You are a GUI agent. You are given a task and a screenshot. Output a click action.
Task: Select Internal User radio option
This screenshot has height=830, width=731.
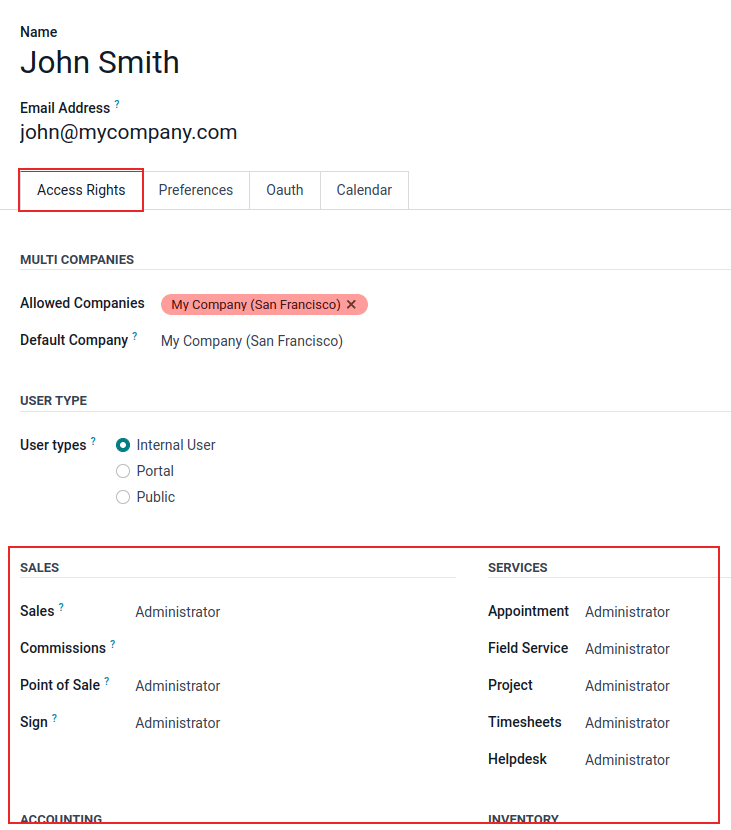tap(123, 445)
